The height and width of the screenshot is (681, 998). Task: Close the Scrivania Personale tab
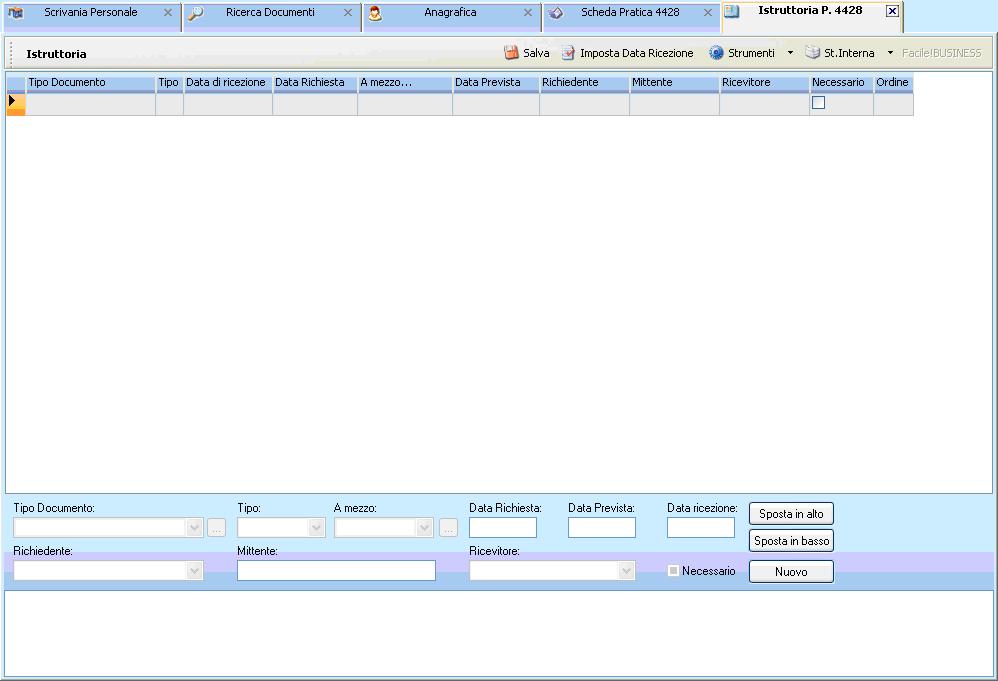[167, 12]
